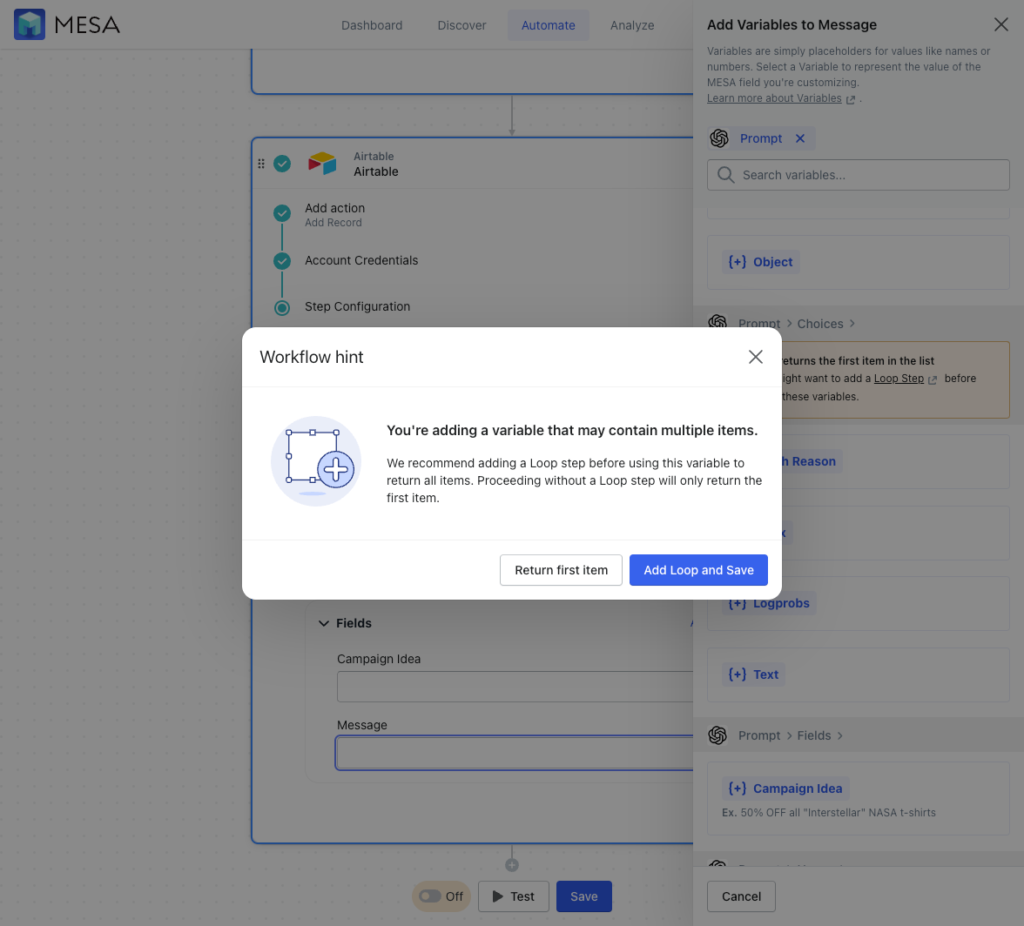Switch to the Dashboard tab
Viewport: 1024px width, 926px height.
click(372, 25)
